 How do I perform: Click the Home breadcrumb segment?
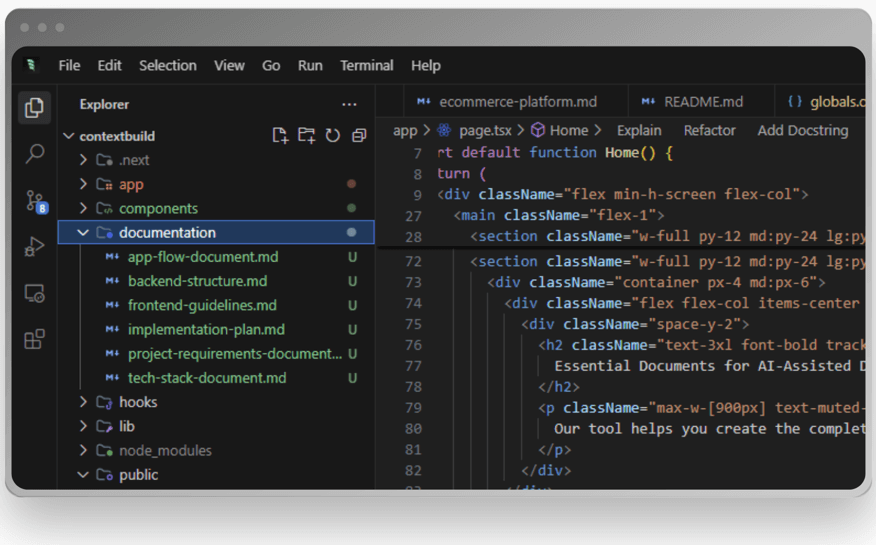[569, 130]
